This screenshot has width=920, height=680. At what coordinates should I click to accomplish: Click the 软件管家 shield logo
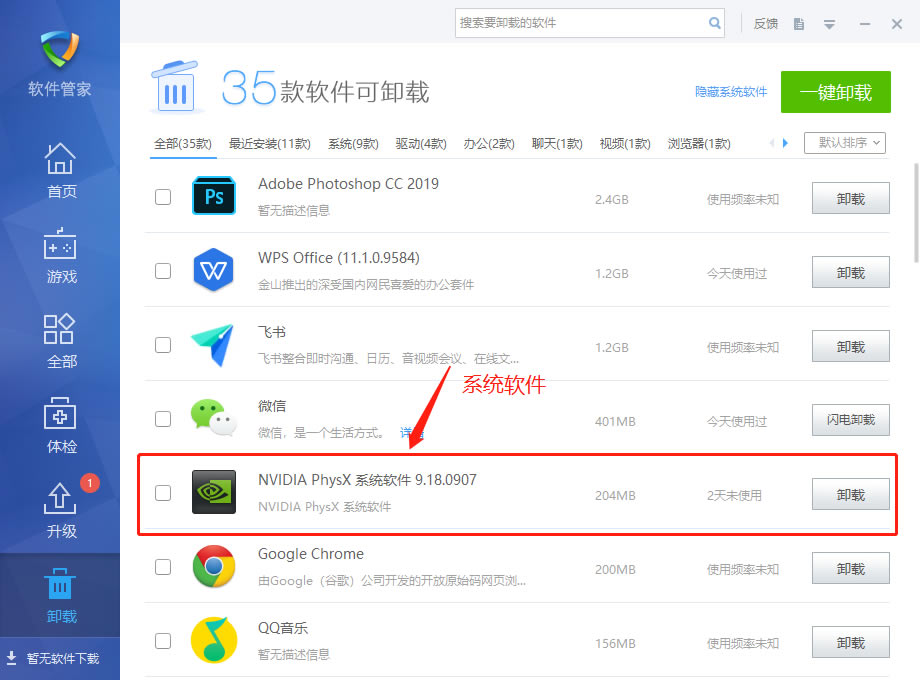[60, 49]
